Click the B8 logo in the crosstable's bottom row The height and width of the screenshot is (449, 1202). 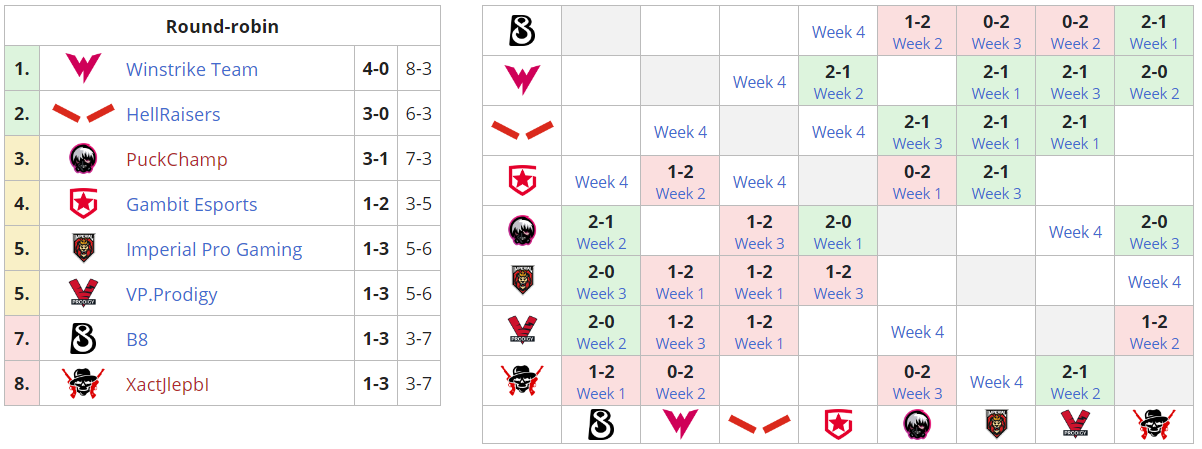click(x=601, y=424)
